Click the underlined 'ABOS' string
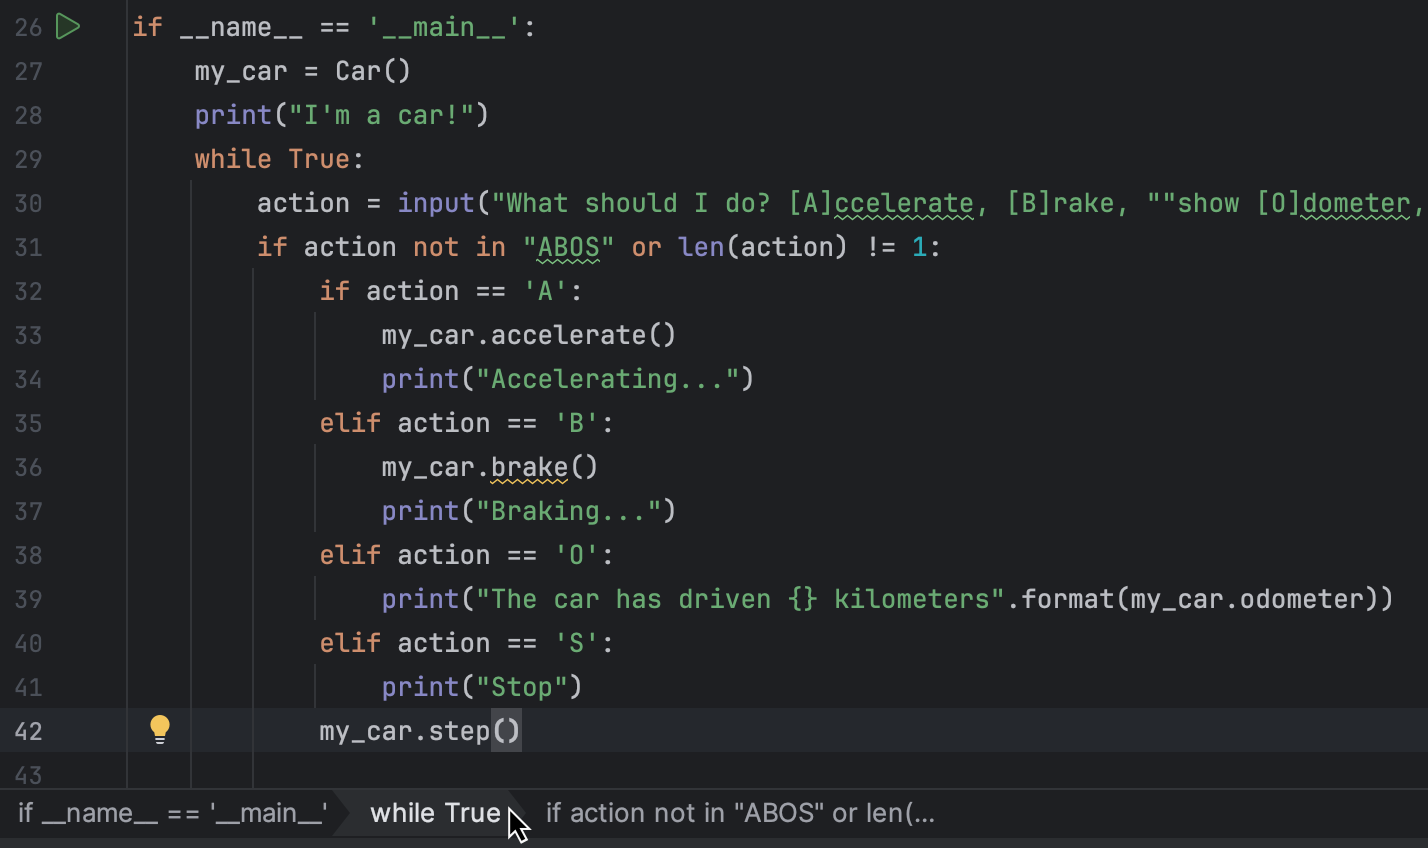The height and width of the screenshot is (848, 1428). click(x=566, y=247)
